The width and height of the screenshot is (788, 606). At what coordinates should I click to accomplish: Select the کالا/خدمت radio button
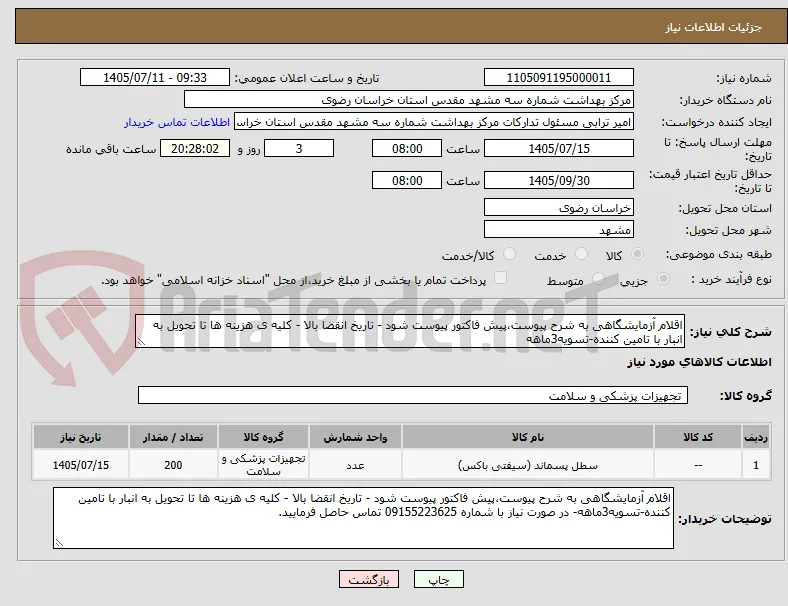[510, 254]
